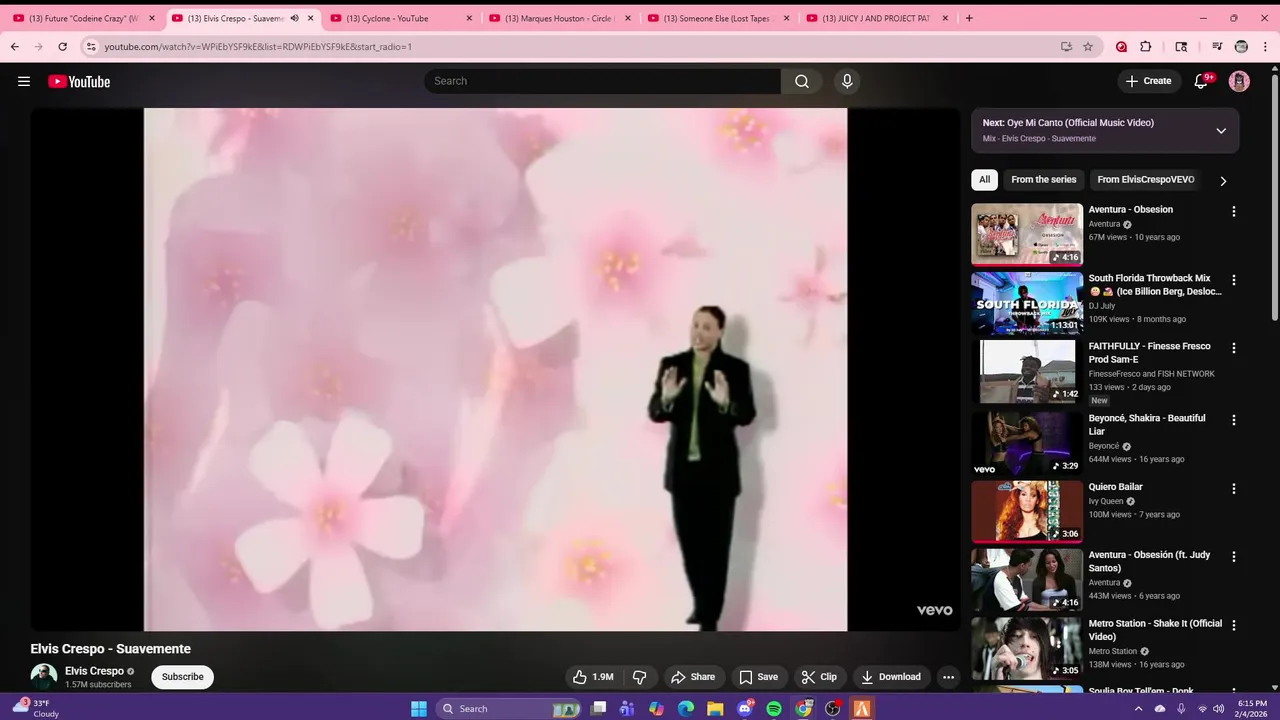Open File Explorer from the taskbar
Image resolution: width=1280 pixels, height=720 pixels.
click(x=715, y=709)
